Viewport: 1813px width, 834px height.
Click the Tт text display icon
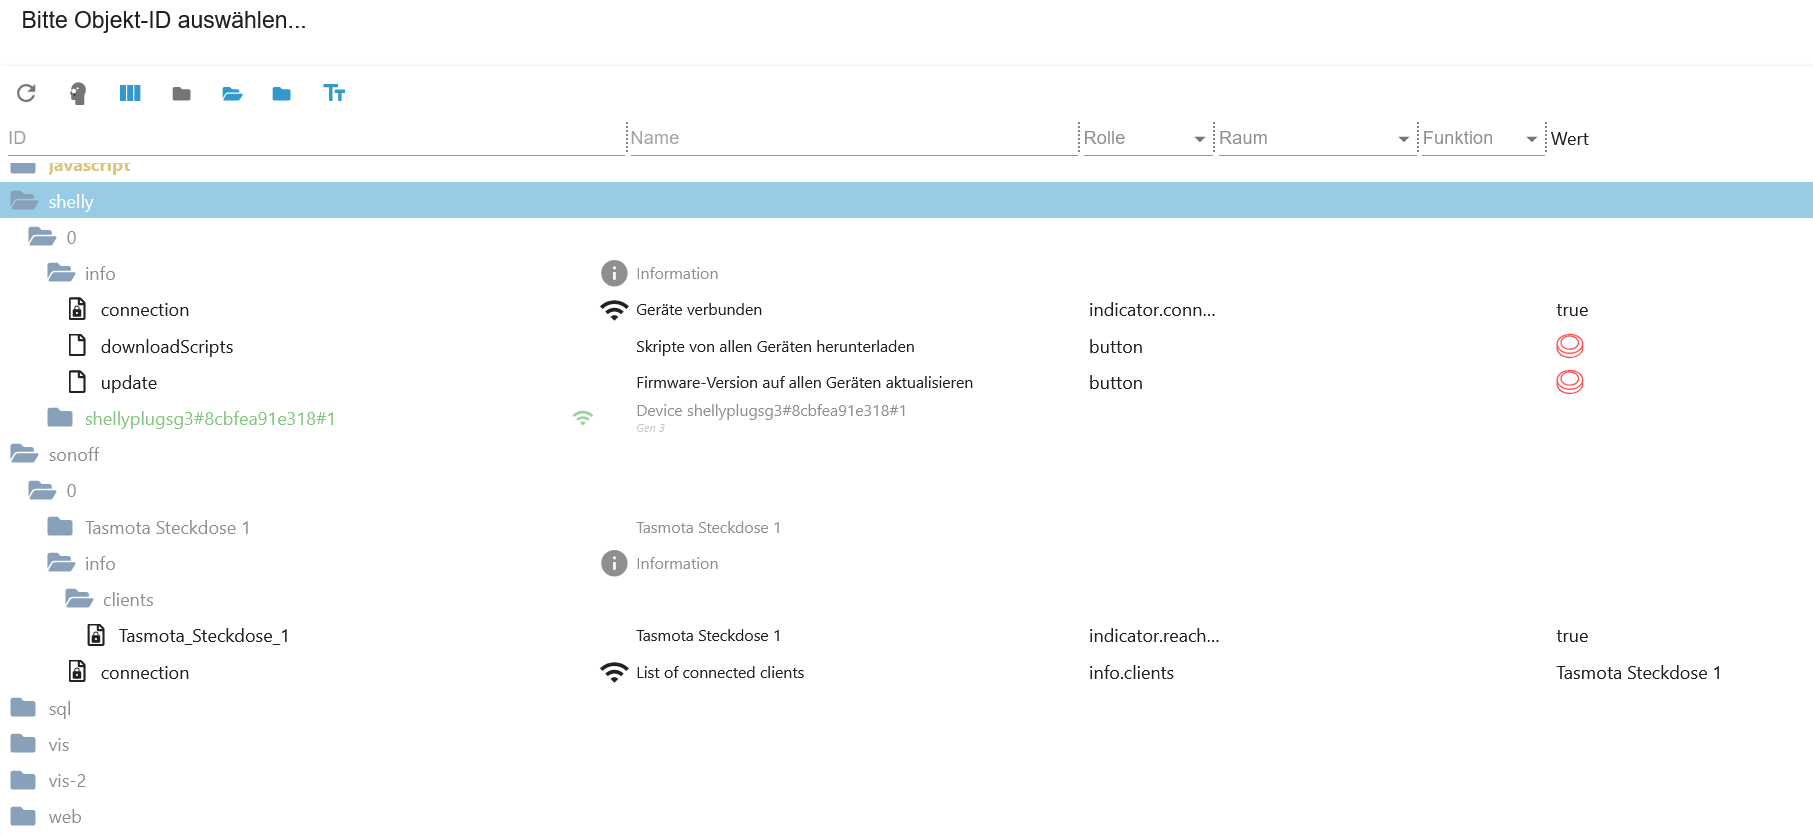334,93
